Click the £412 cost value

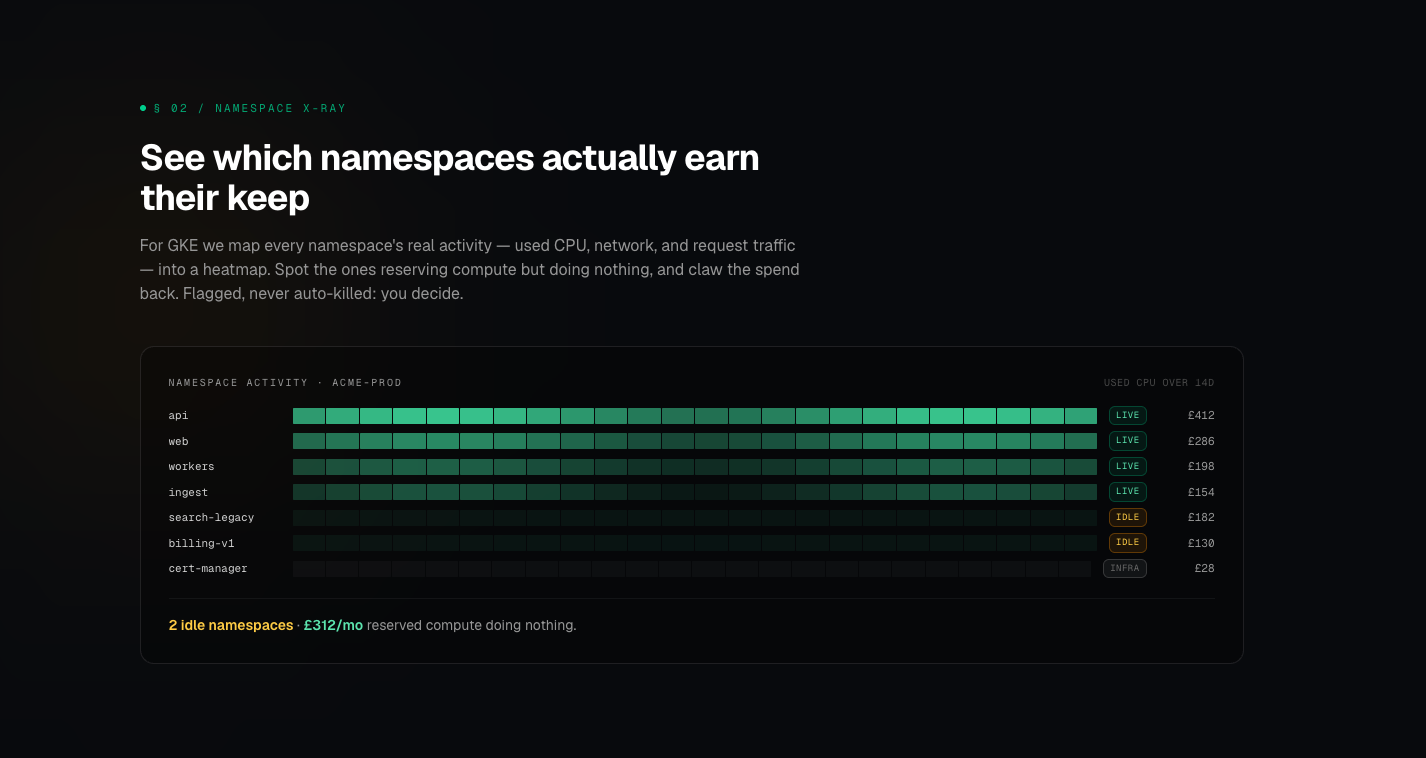pyautogui.click(x=1201, y=415)
